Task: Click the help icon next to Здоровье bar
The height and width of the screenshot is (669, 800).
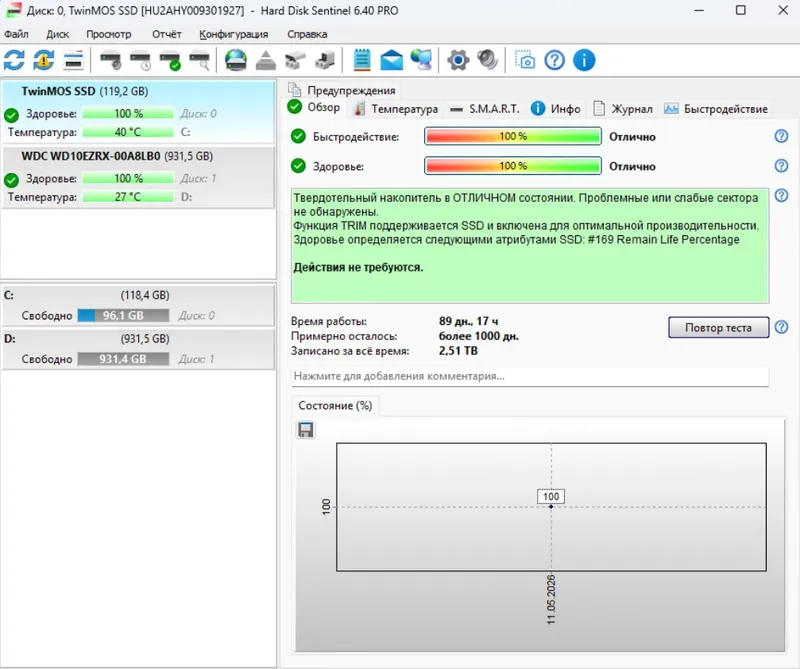Action: (781, 166)
